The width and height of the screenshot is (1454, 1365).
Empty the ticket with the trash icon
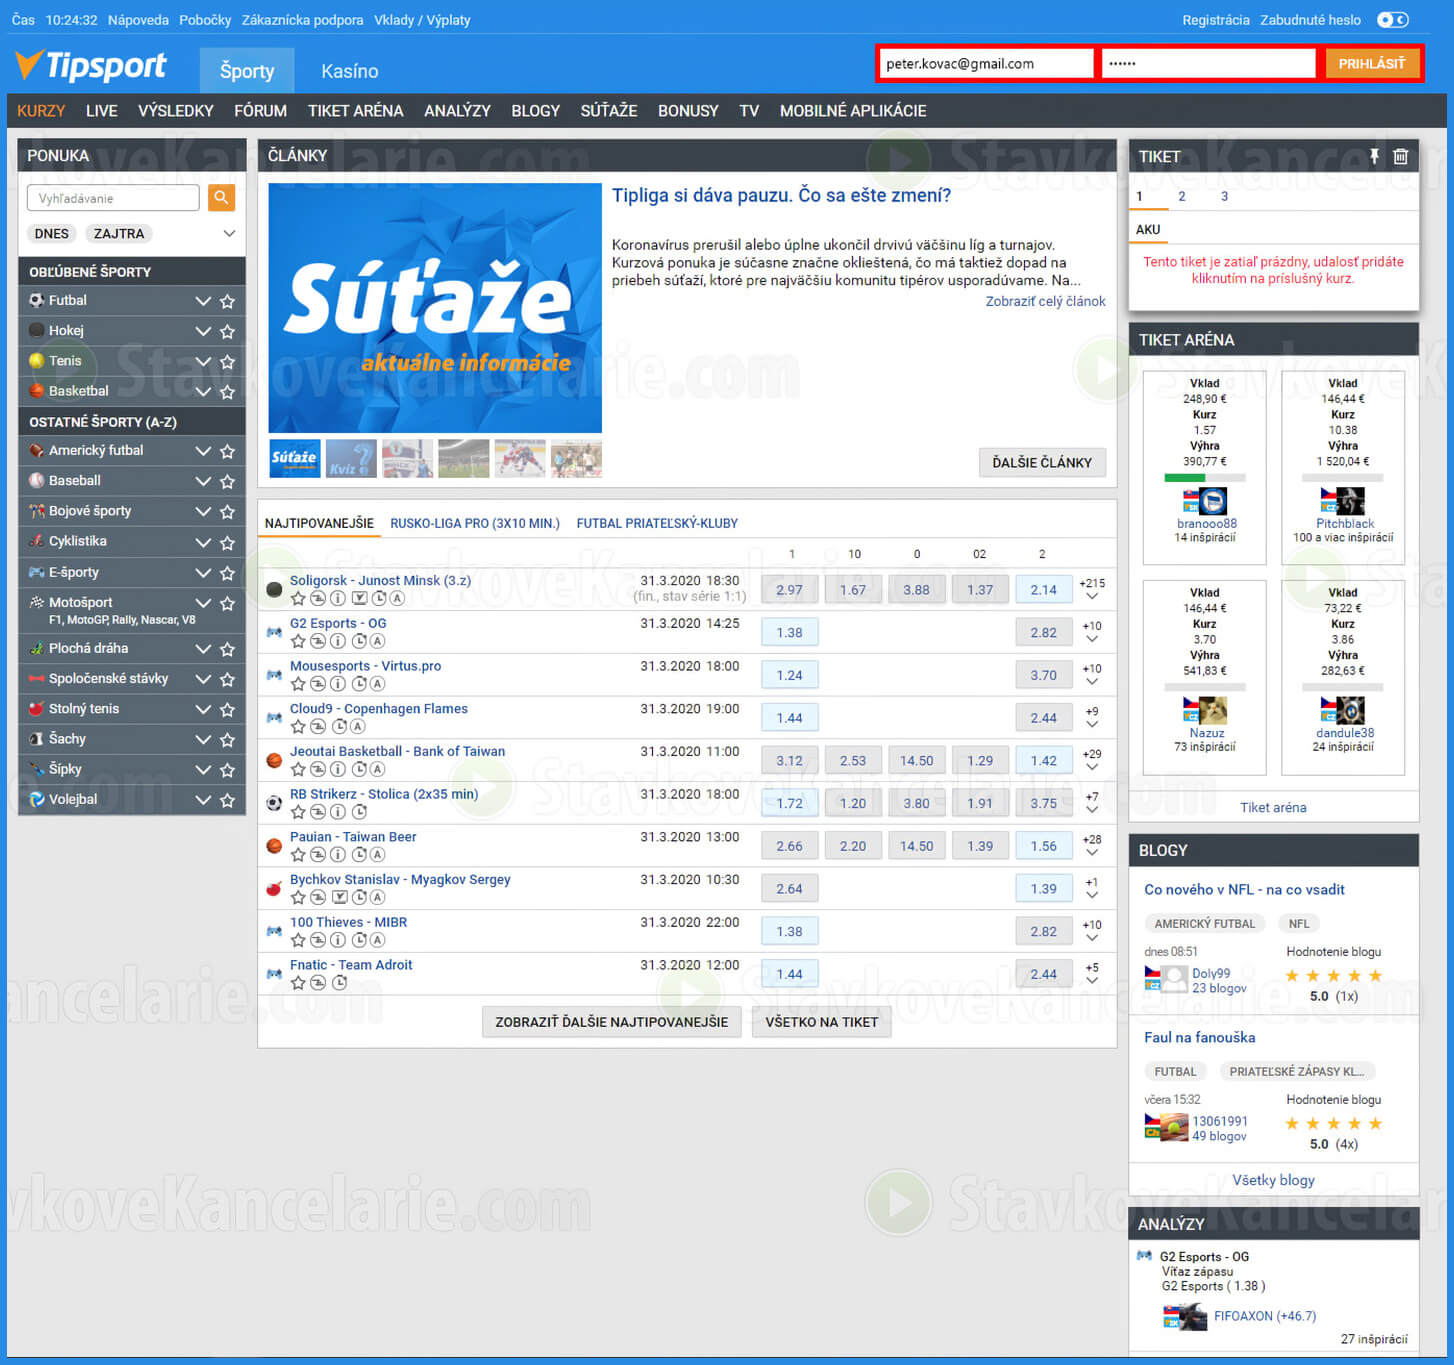coord(1400,156)
